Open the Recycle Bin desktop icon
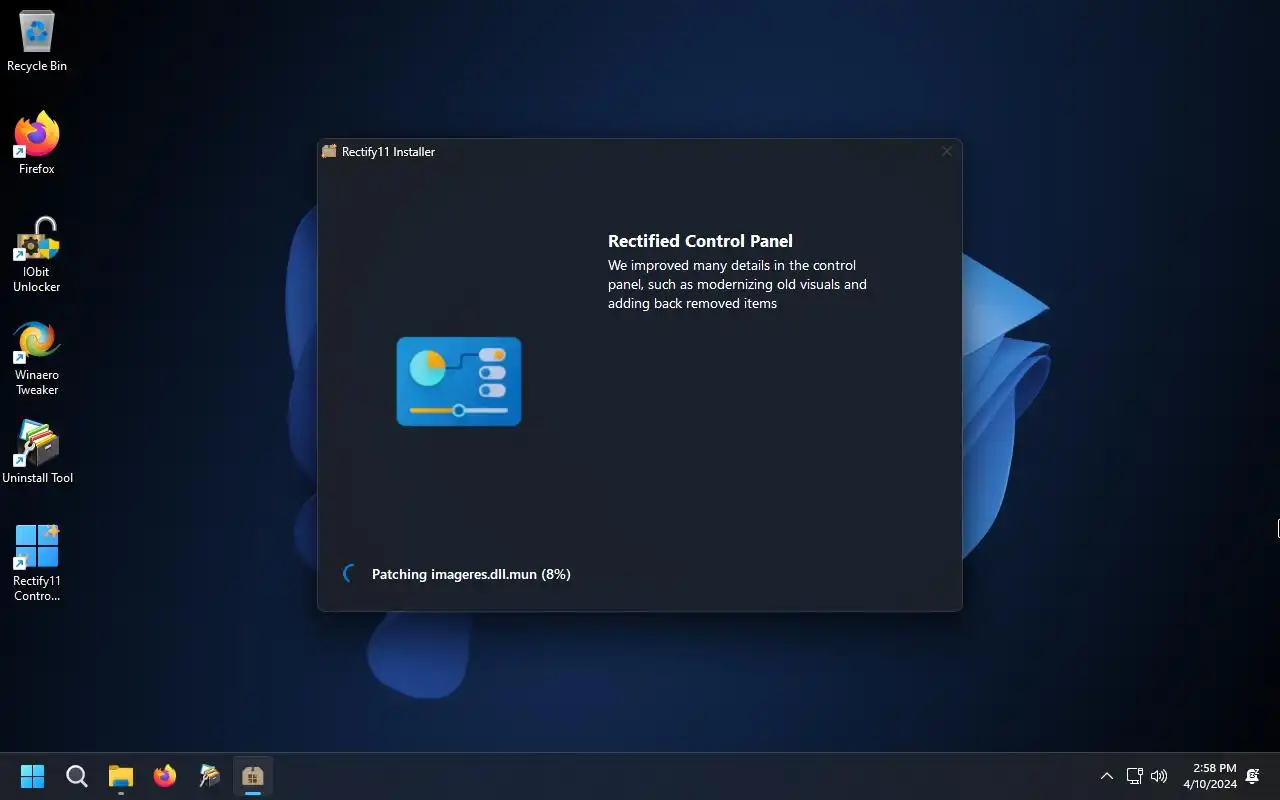 click(x=37, y=42)
